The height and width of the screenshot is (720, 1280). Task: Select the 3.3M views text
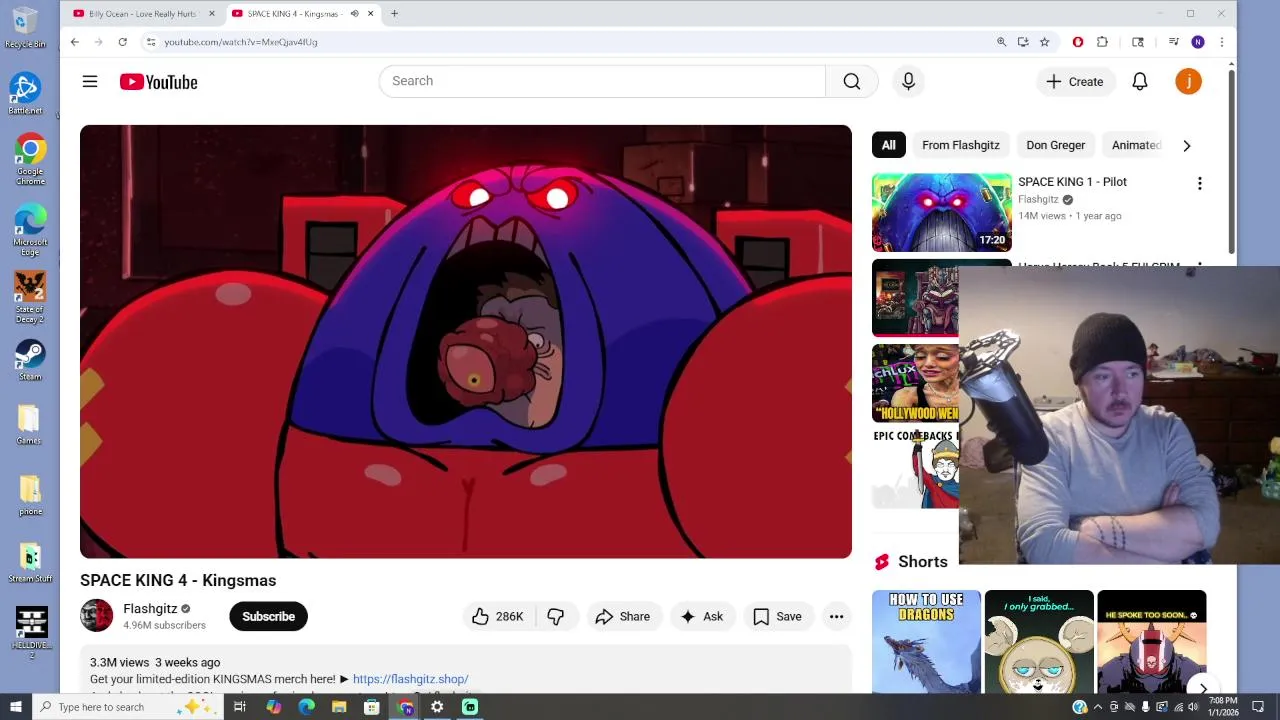click(119, 662)
